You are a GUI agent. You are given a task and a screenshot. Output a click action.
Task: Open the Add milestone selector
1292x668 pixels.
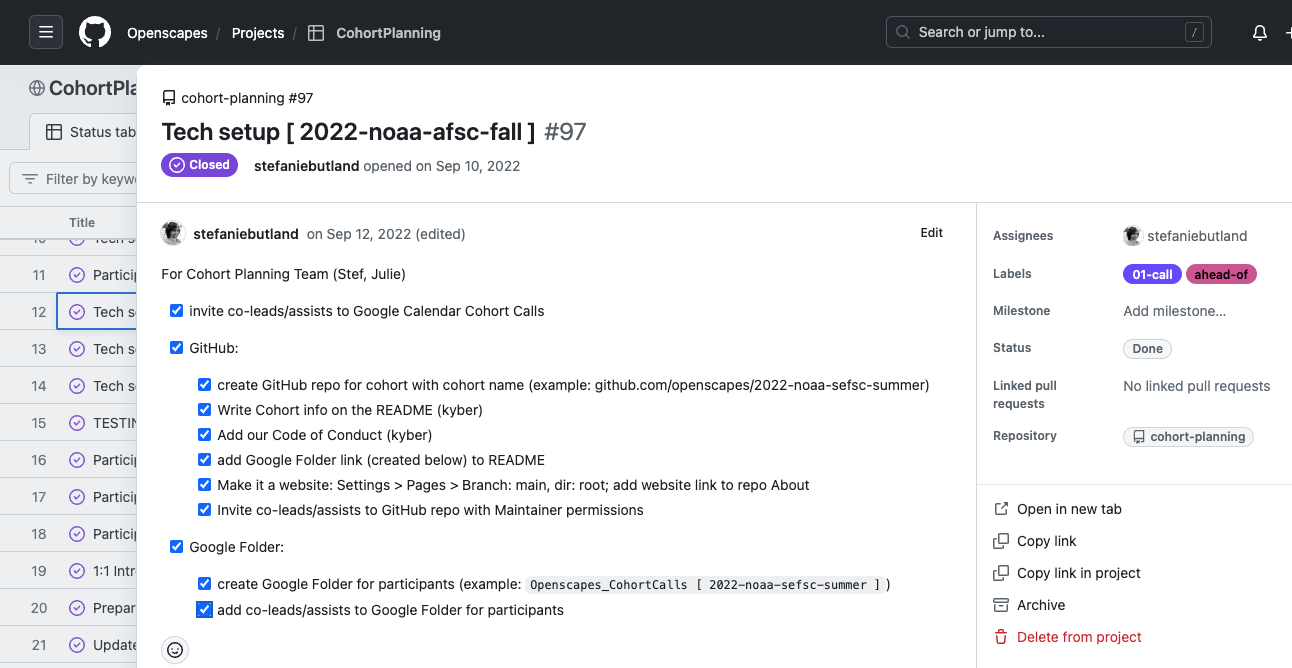[1174, 311]
